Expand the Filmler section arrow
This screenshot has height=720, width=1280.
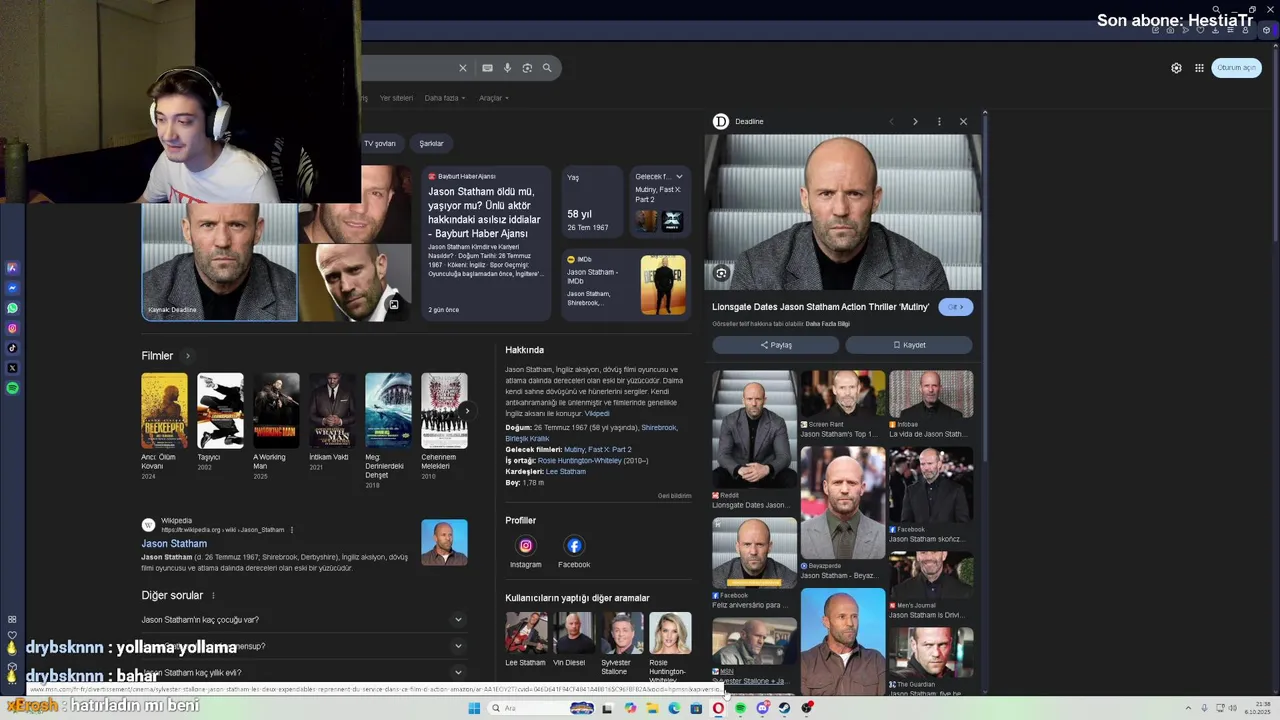coord(187,356)
